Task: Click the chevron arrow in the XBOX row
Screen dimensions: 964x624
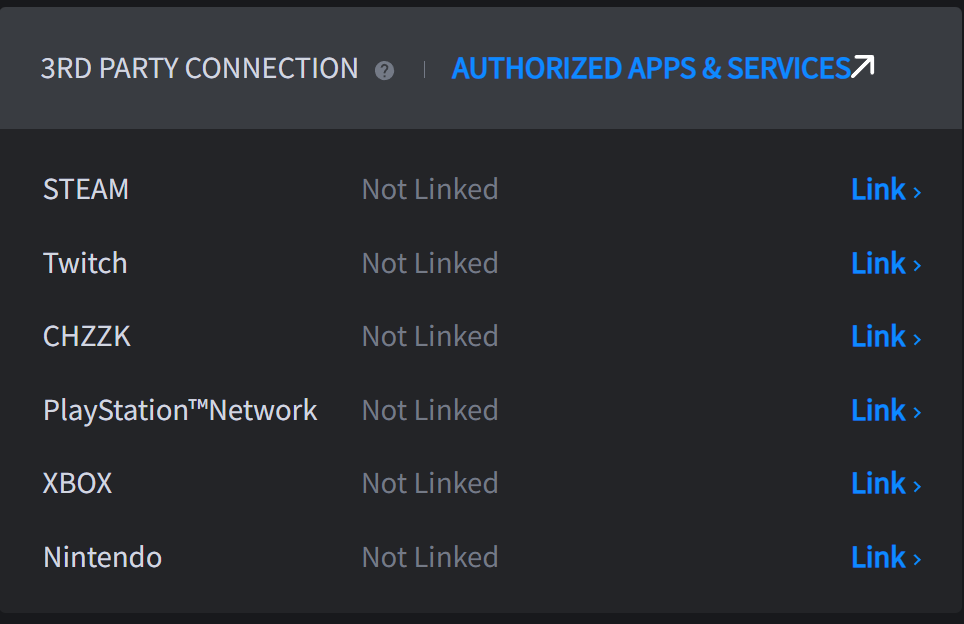Action: click(x=917, y=485)
